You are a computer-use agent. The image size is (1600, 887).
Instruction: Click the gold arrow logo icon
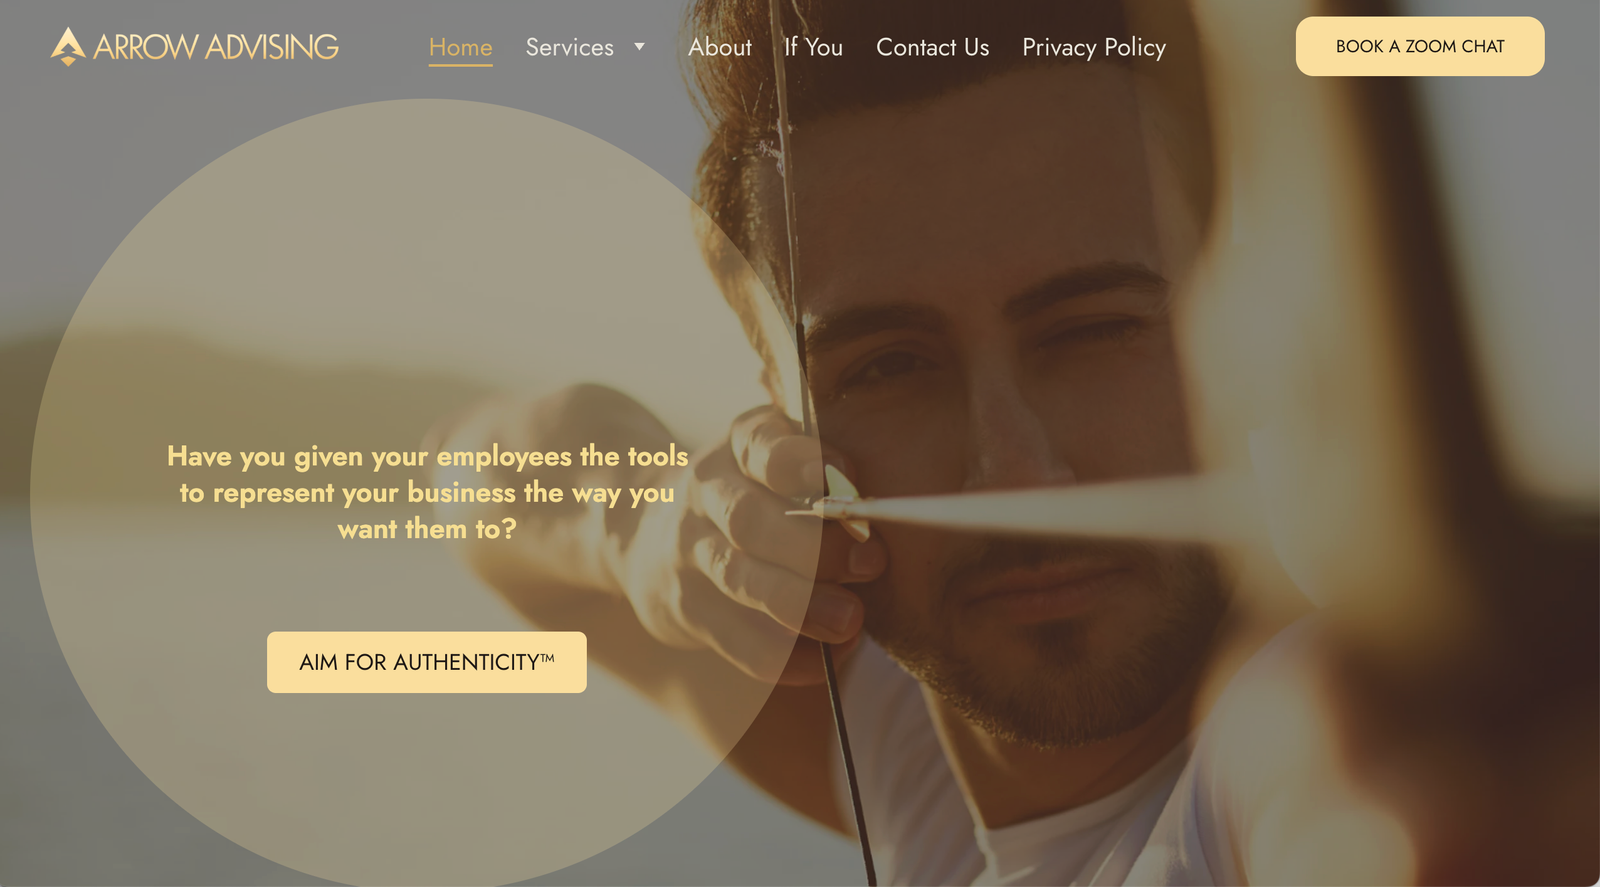coord(68,46)
